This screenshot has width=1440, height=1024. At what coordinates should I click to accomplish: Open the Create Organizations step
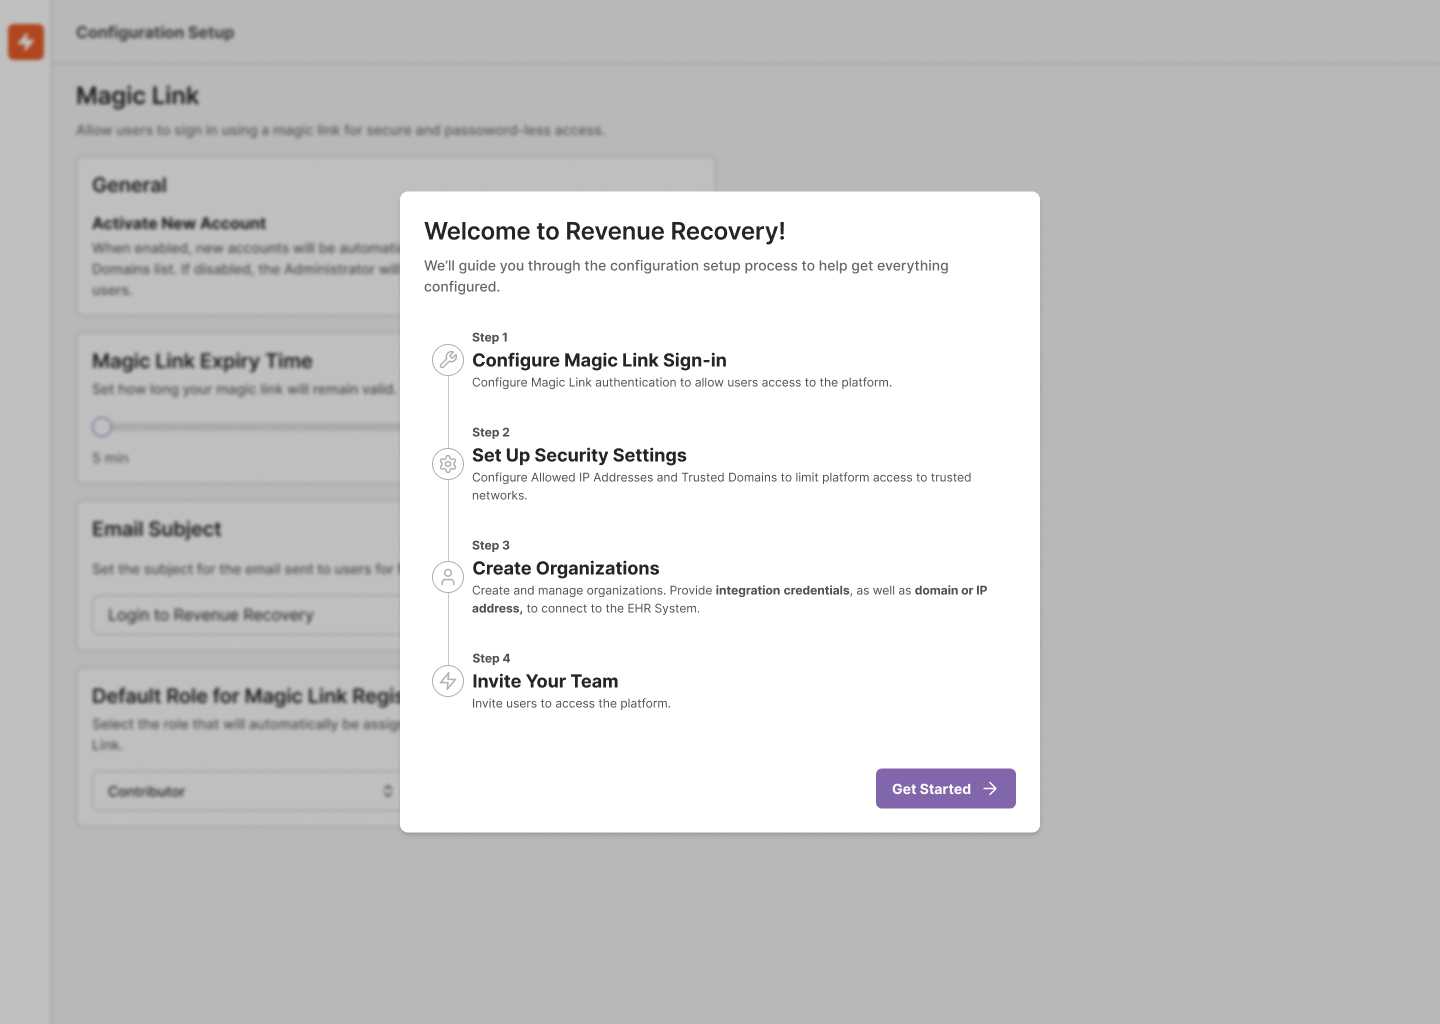566,568
